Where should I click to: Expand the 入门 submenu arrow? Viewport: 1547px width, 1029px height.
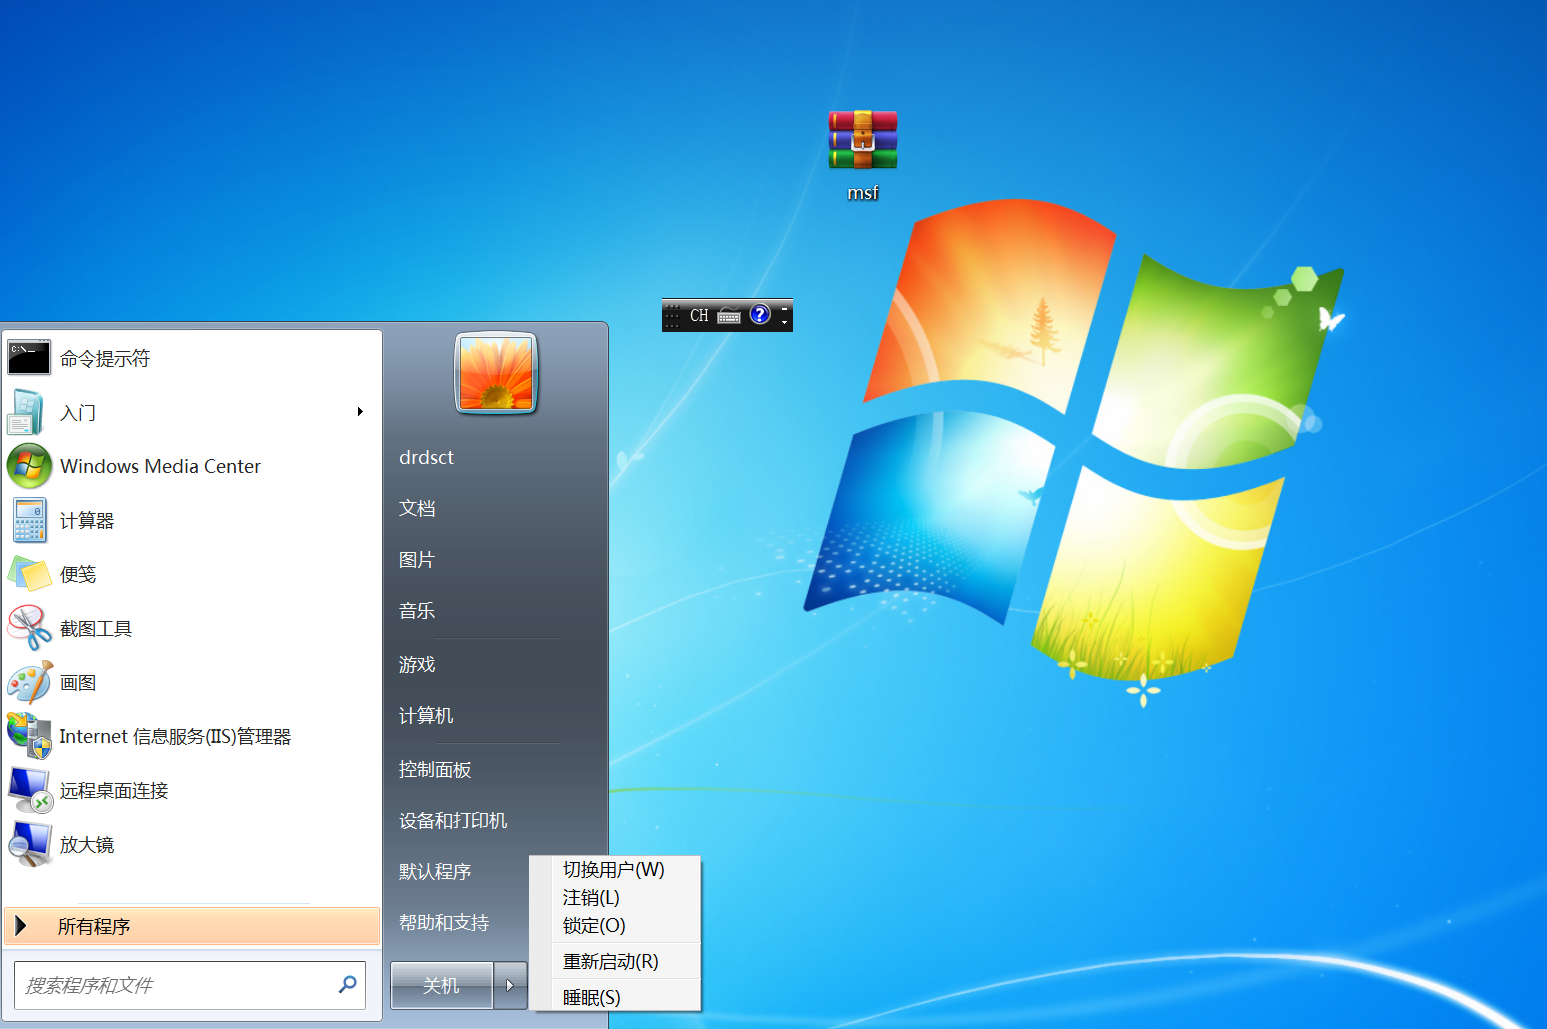point(360,412)
